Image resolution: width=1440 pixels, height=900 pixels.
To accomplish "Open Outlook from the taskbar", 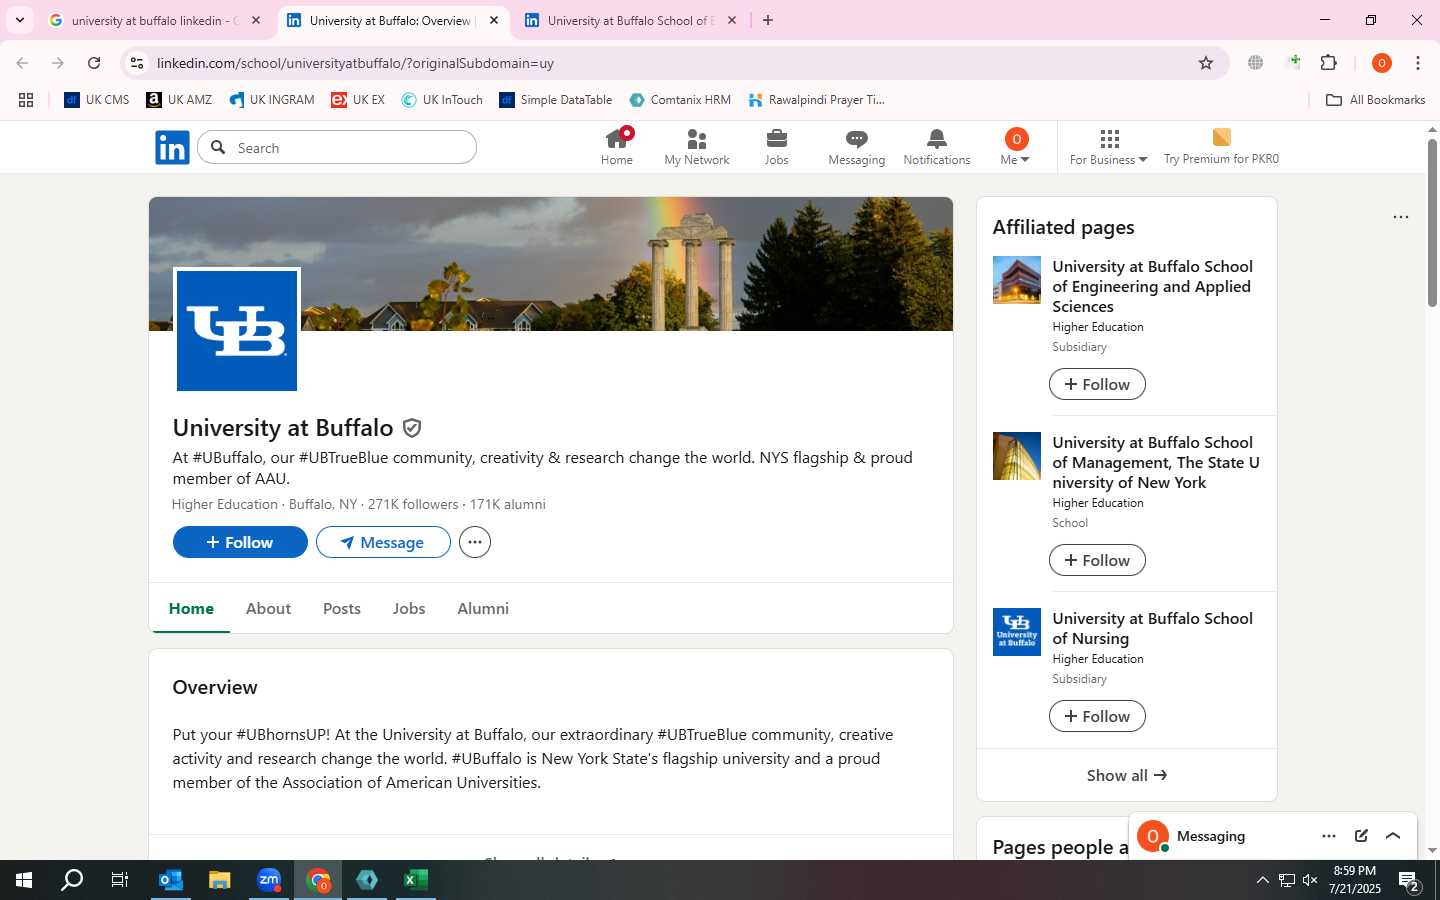I will pyautogui.click(x=171, y=880).
